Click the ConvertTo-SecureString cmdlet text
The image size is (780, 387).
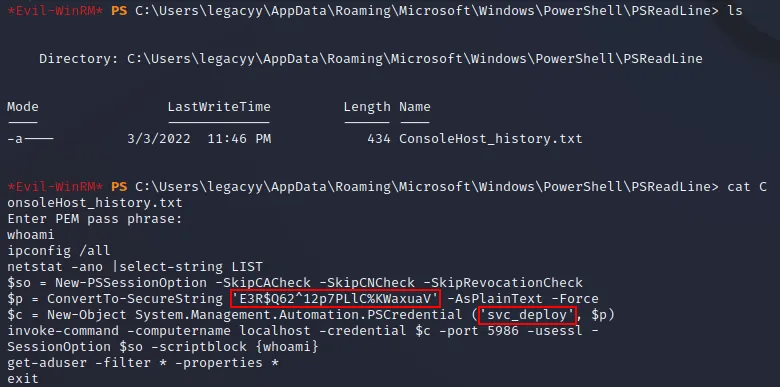(135, 298)
